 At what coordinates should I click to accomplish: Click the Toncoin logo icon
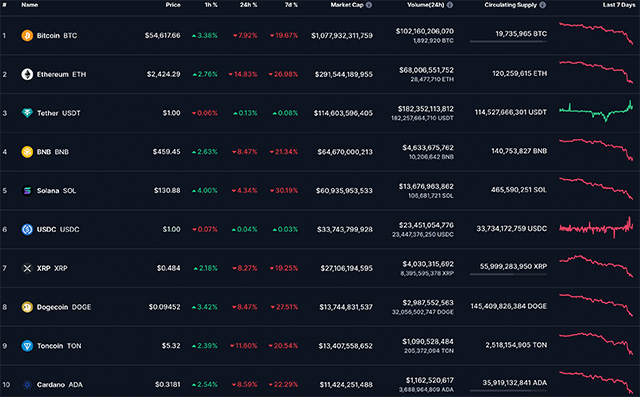click(x=27, y=346)
